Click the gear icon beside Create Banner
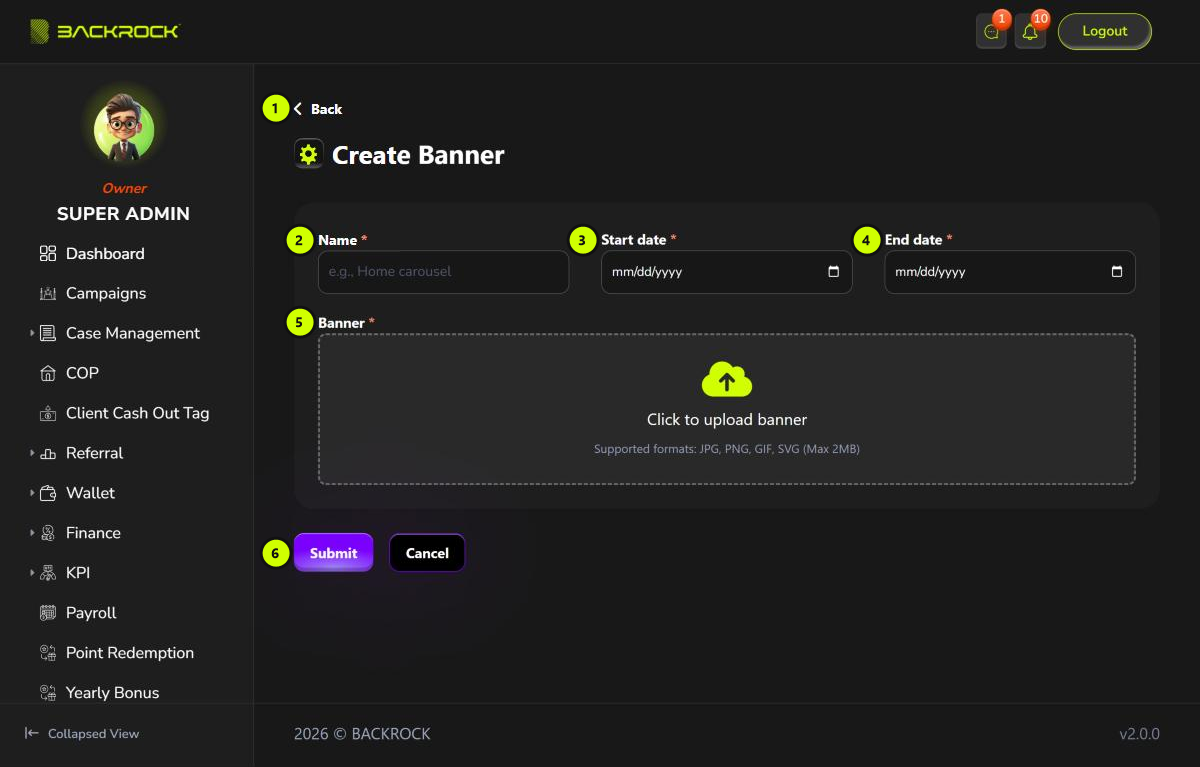This screenshot has width=1200, height=767. pos(308,154)
